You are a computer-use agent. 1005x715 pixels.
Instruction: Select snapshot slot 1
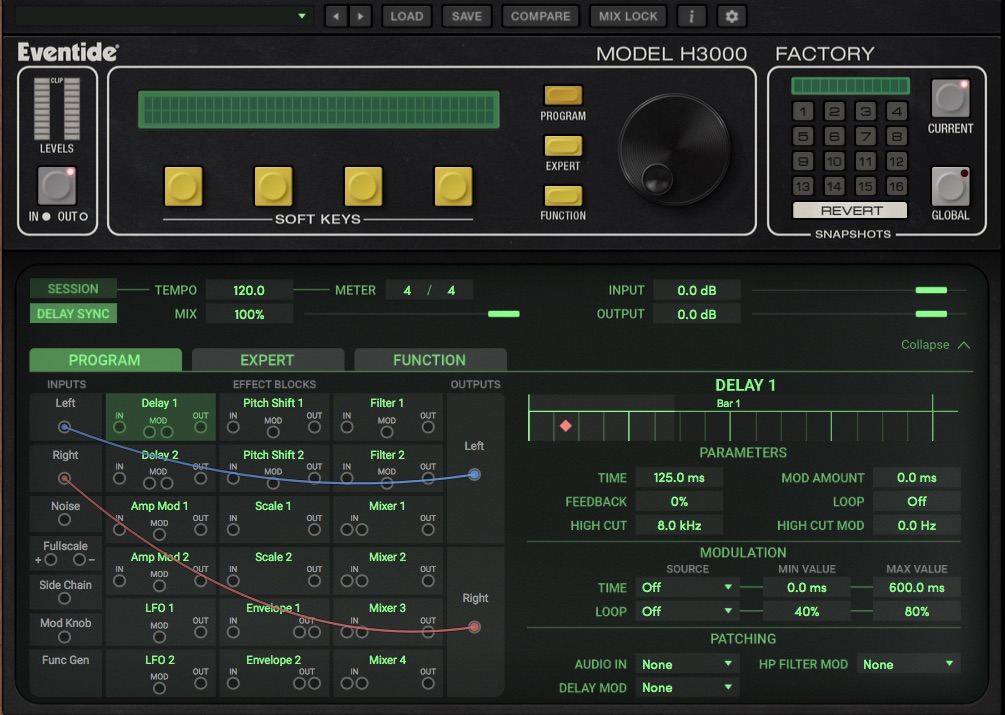point(802,111)
